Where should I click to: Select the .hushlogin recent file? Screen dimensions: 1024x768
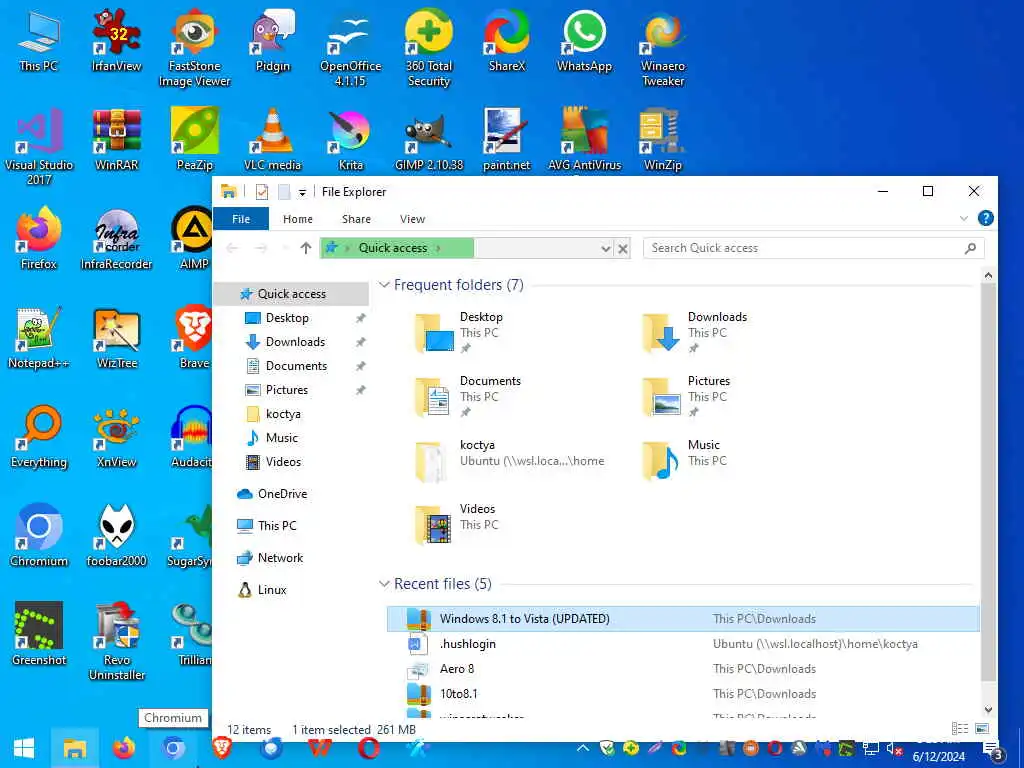[x=683, y=644]
